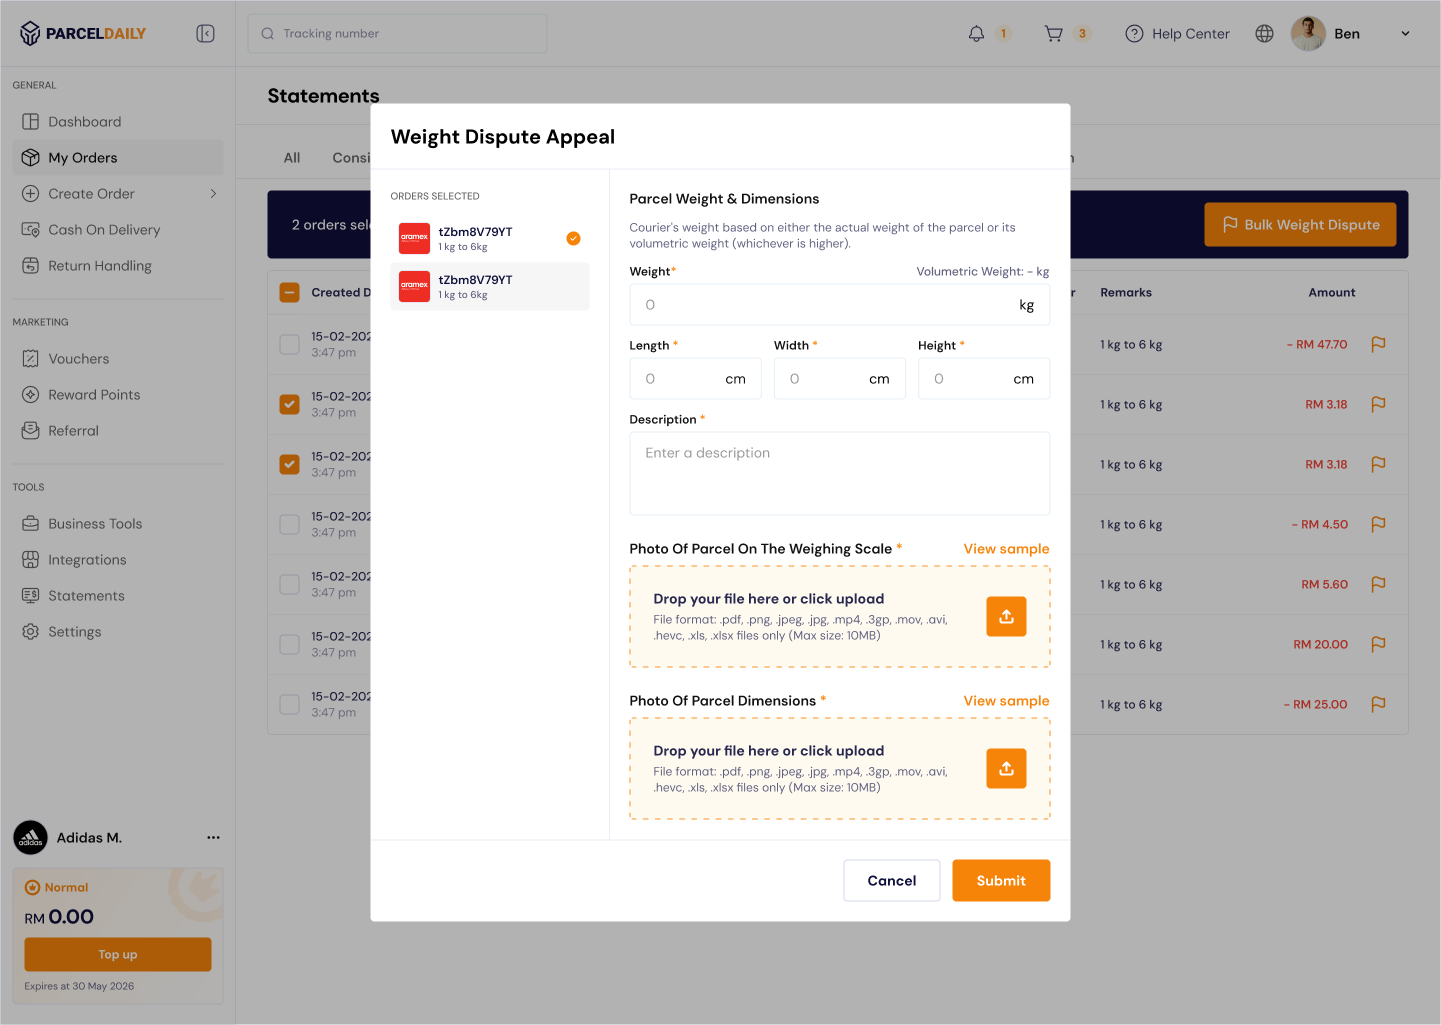Viewport: 1441px width, 1025px height.
Task: Flag the RM 47.70 statement row
Action: coord(1378,345)
